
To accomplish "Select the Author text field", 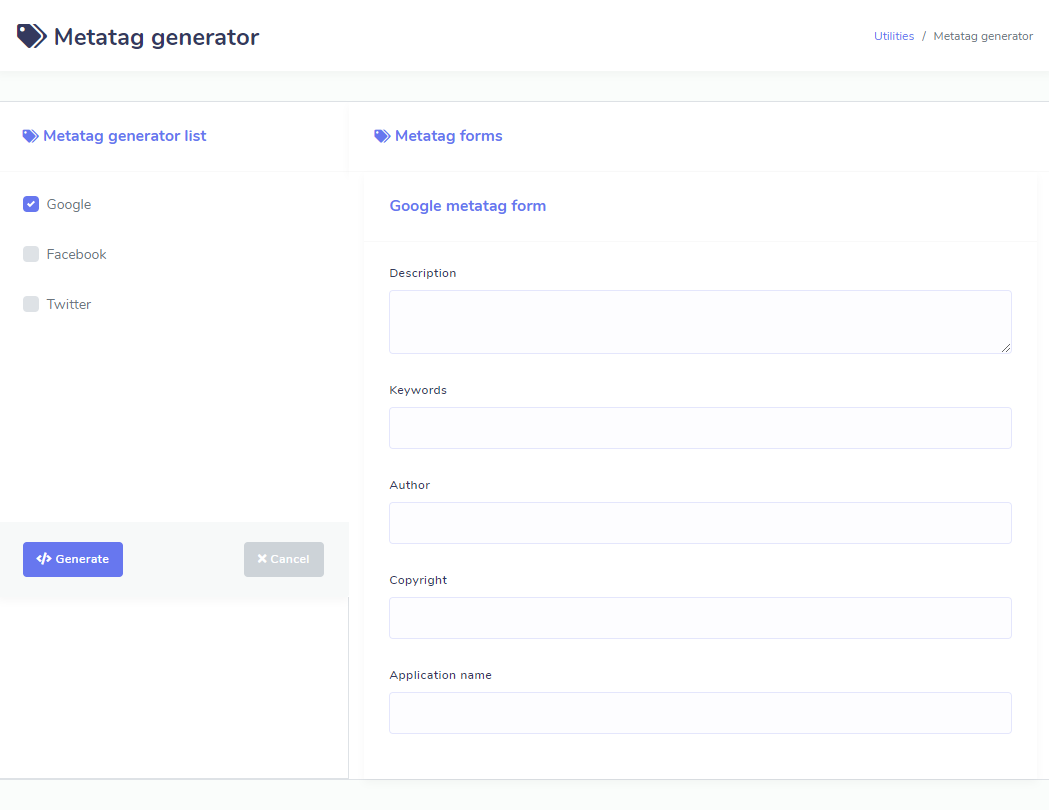I will point(699,523).
